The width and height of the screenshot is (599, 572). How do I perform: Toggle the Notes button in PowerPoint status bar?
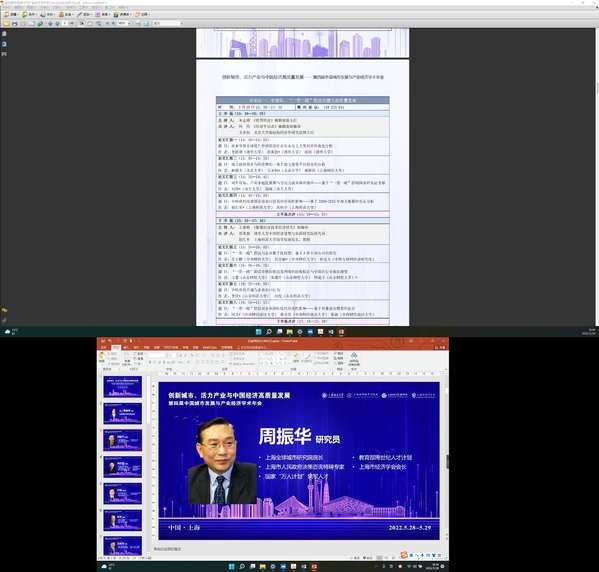pyautogui.click(x=356, y=558)
